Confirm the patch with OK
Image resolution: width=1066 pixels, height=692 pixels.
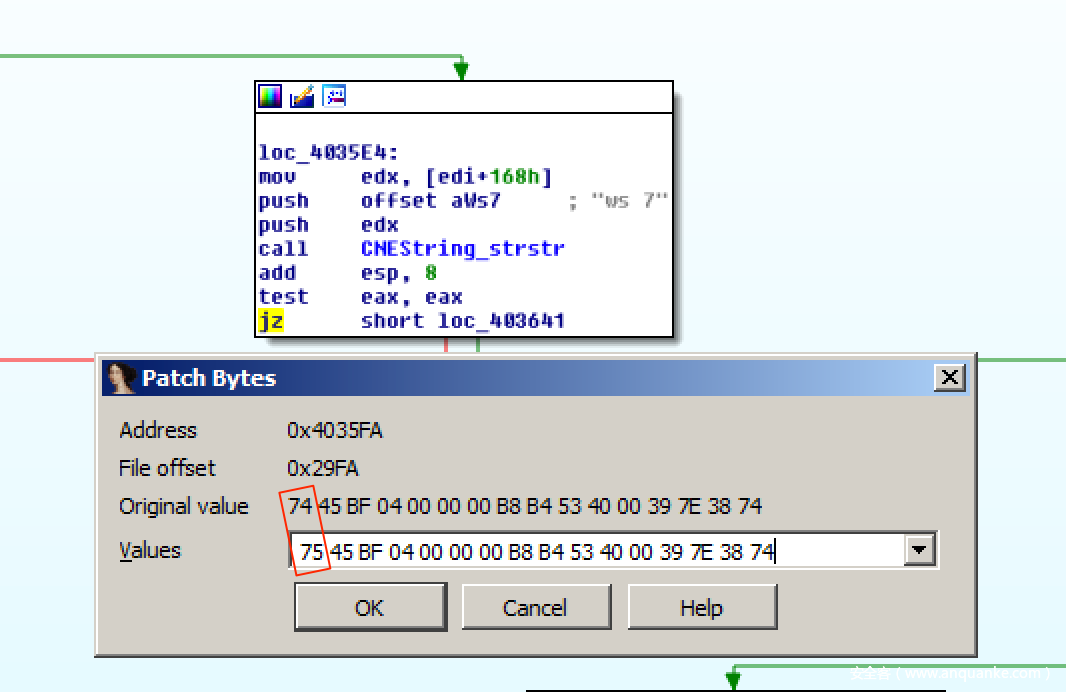(370, 608)
